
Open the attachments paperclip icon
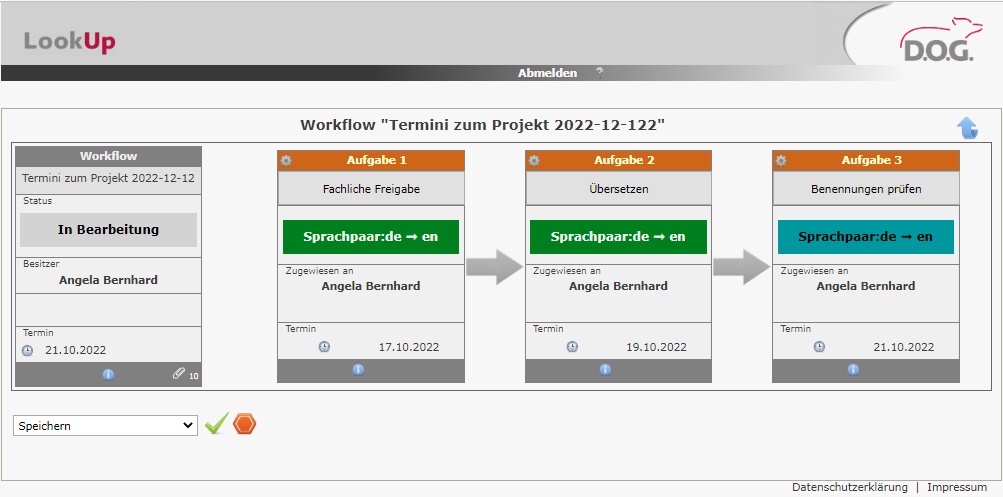coord(179,373)
